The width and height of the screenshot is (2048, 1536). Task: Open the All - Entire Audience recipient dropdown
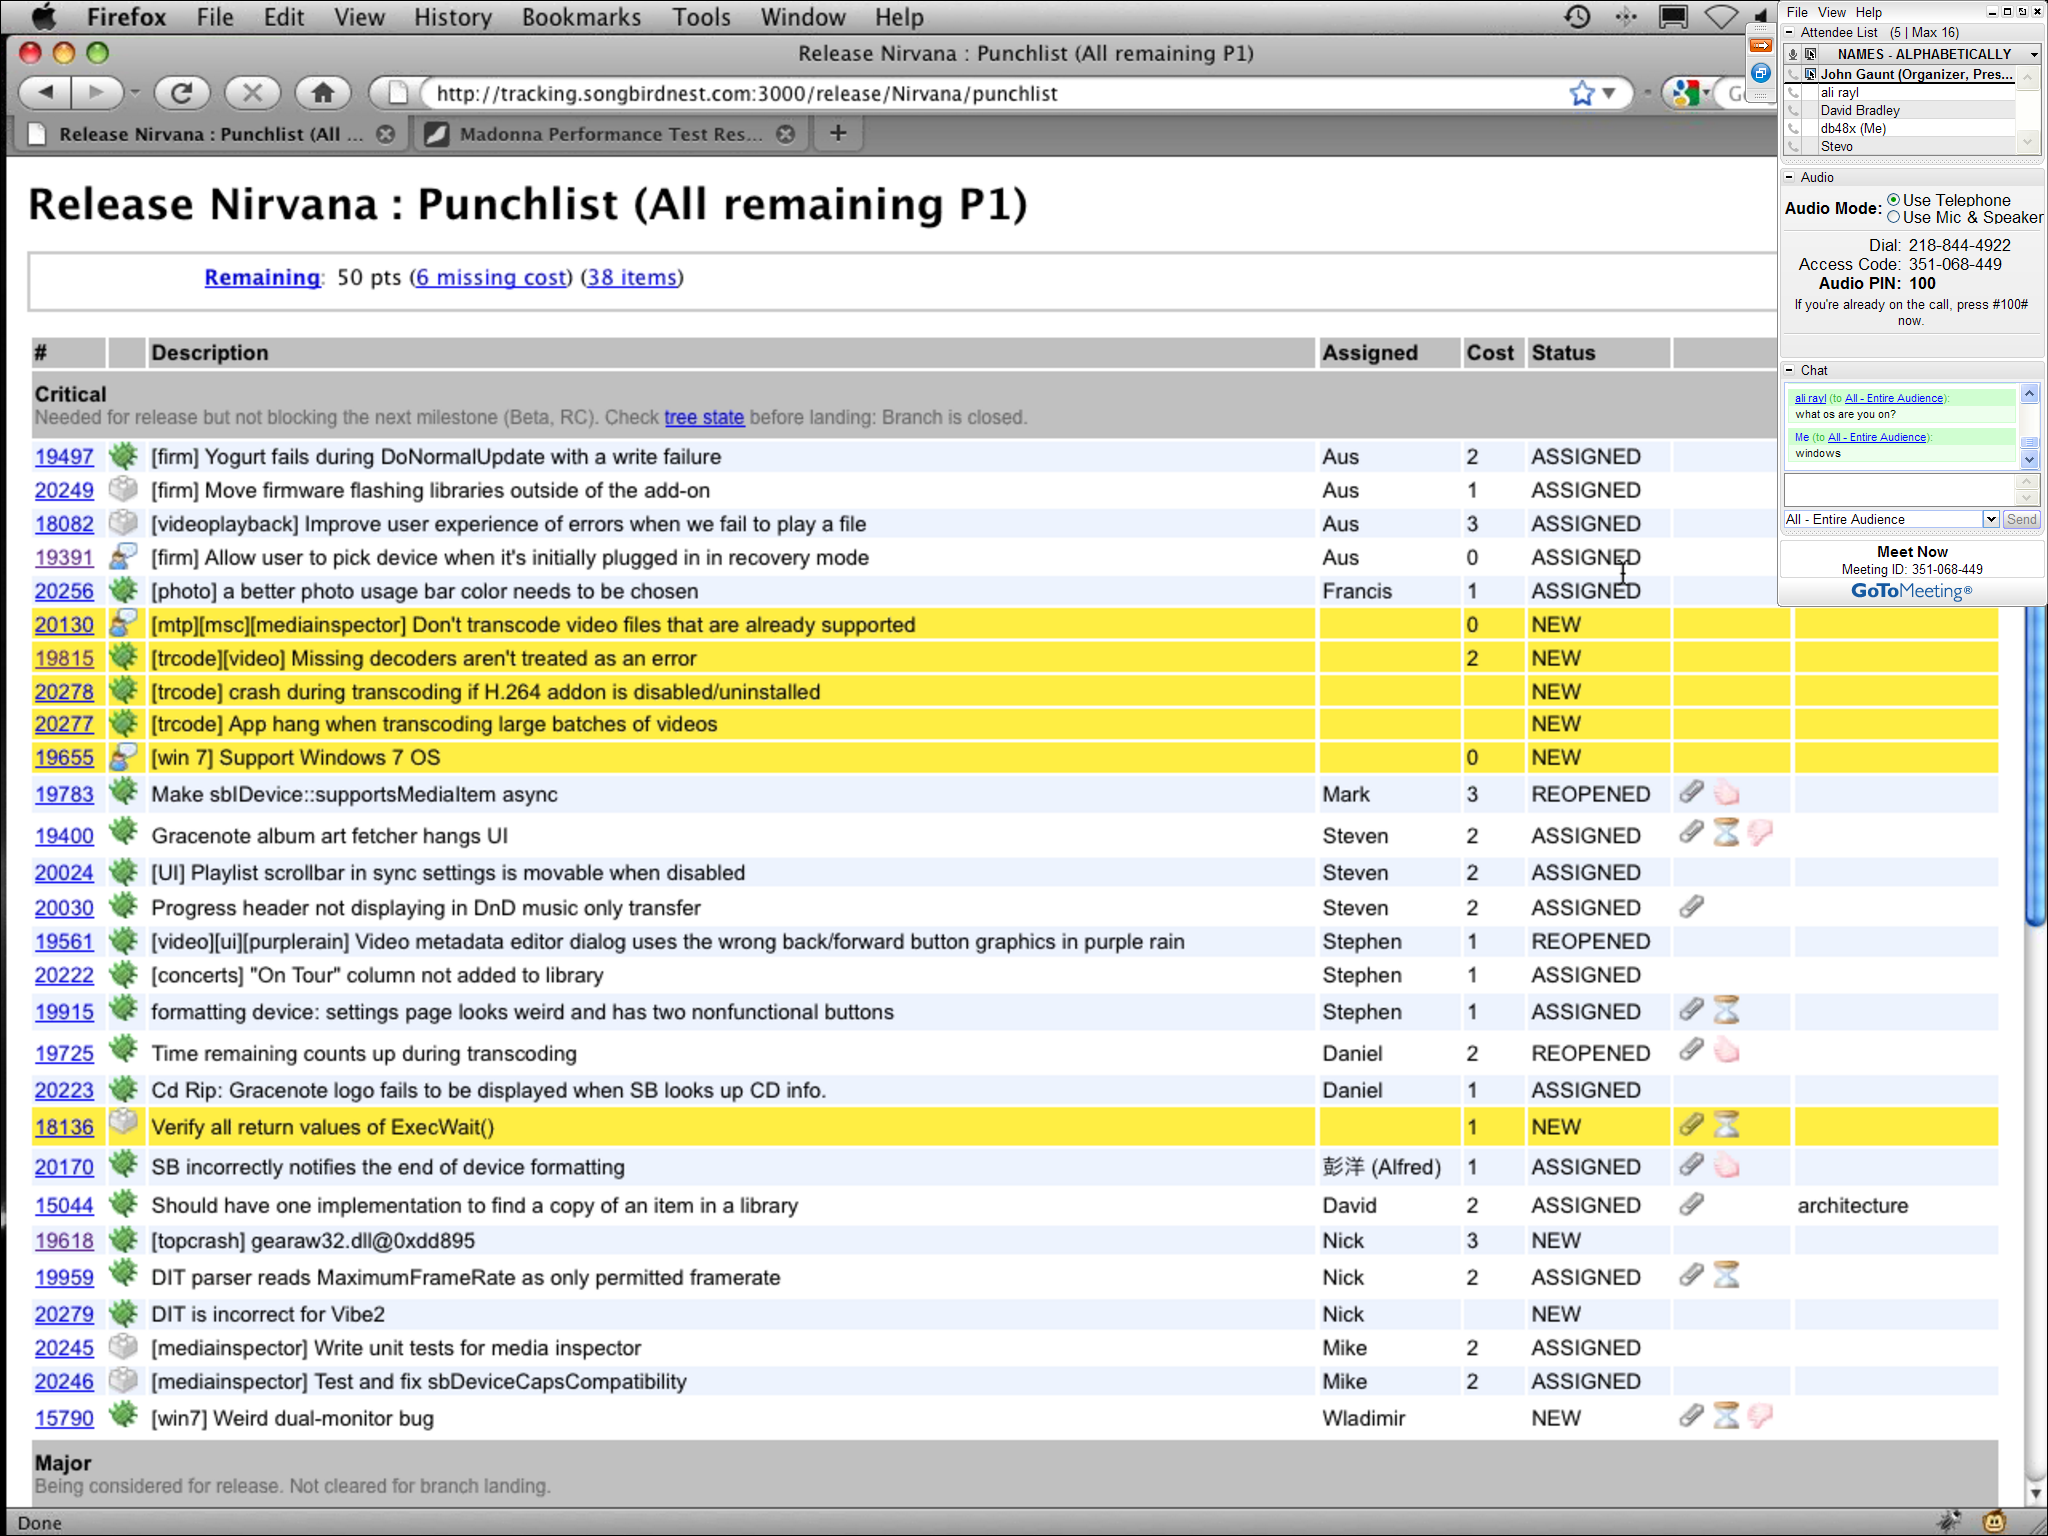coord(1991,519)
